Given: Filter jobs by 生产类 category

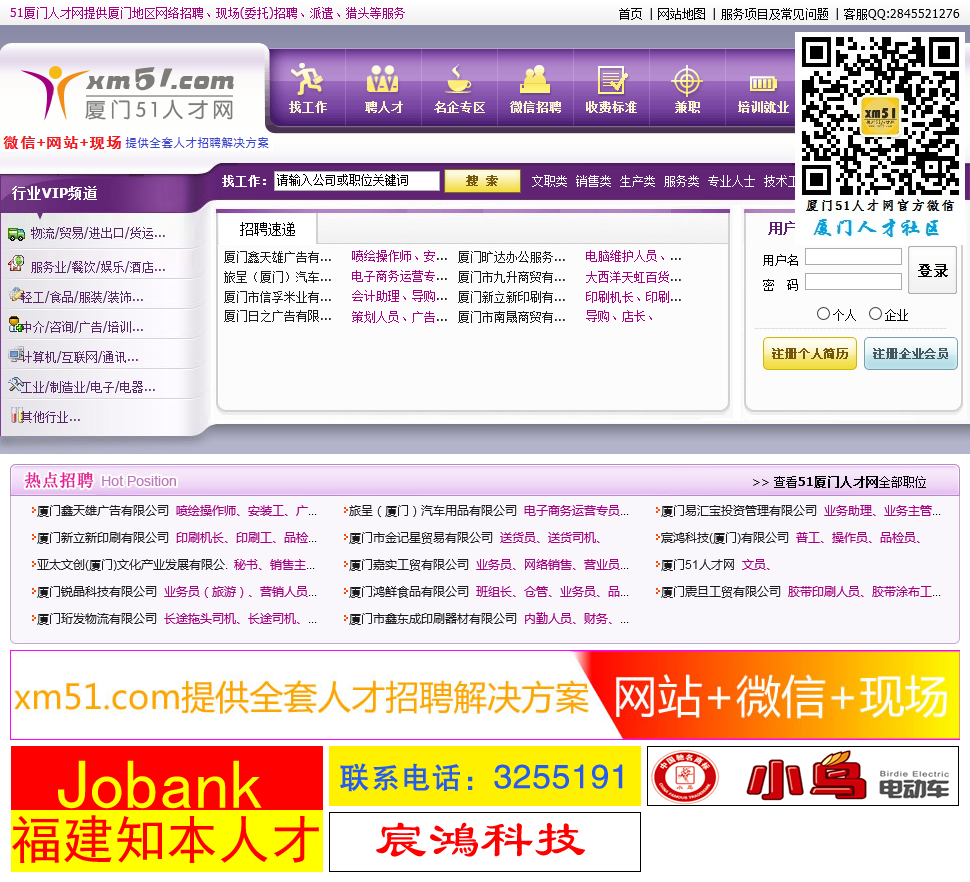Looking at the screenshot, I should click(637, 181).
